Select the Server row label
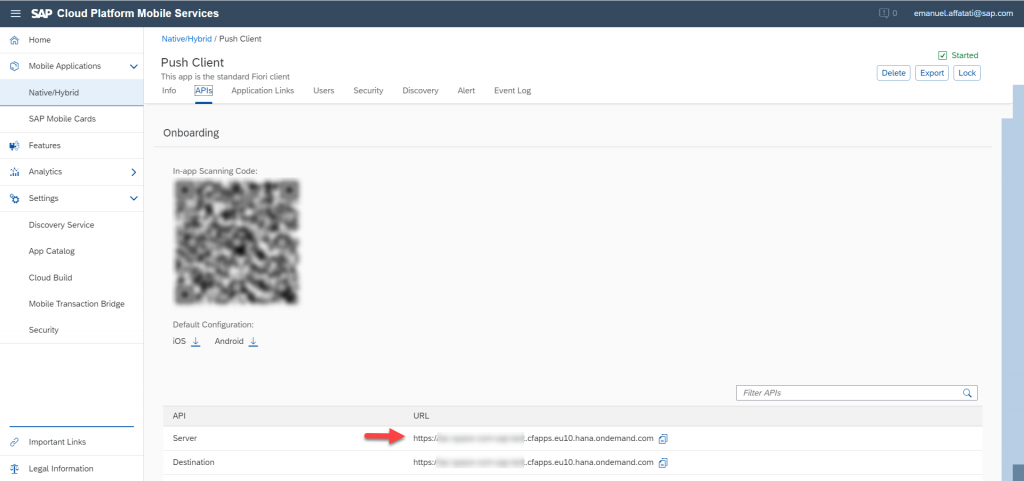Screen dimensions: 1024x481 pyautogui.click(x=185, y=438)
